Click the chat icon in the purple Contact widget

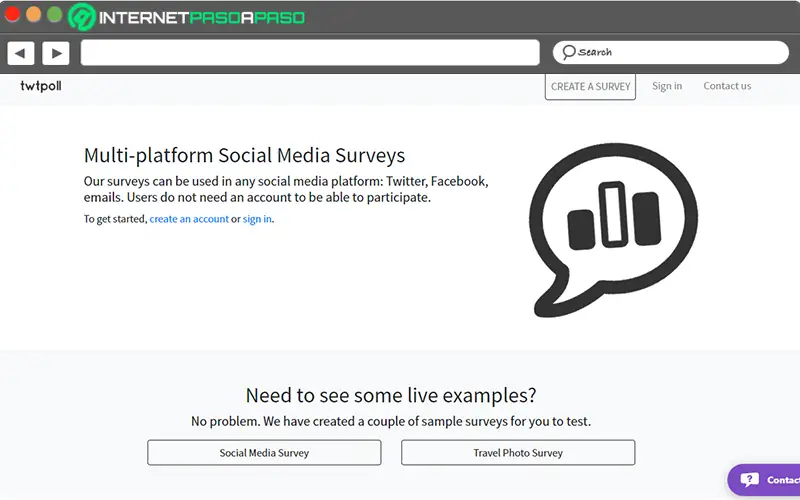coord(747,480)
